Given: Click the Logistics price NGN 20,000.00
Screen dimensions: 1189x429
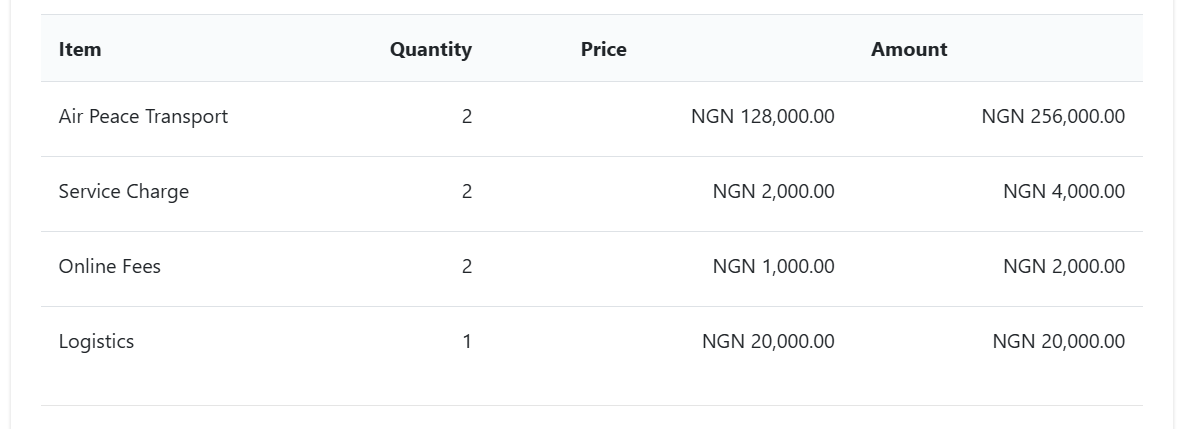Looking at the screenshot, I should coord(768,342).
